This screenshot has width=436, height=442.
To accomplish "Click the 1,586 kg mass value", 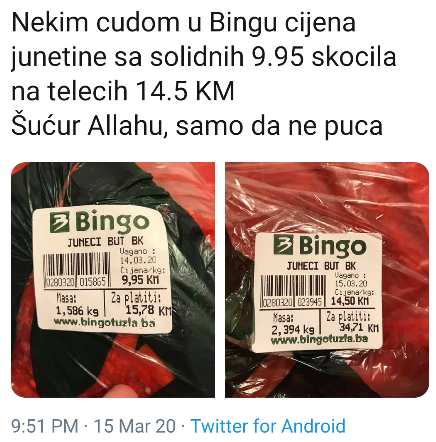I will coord(77,311).
